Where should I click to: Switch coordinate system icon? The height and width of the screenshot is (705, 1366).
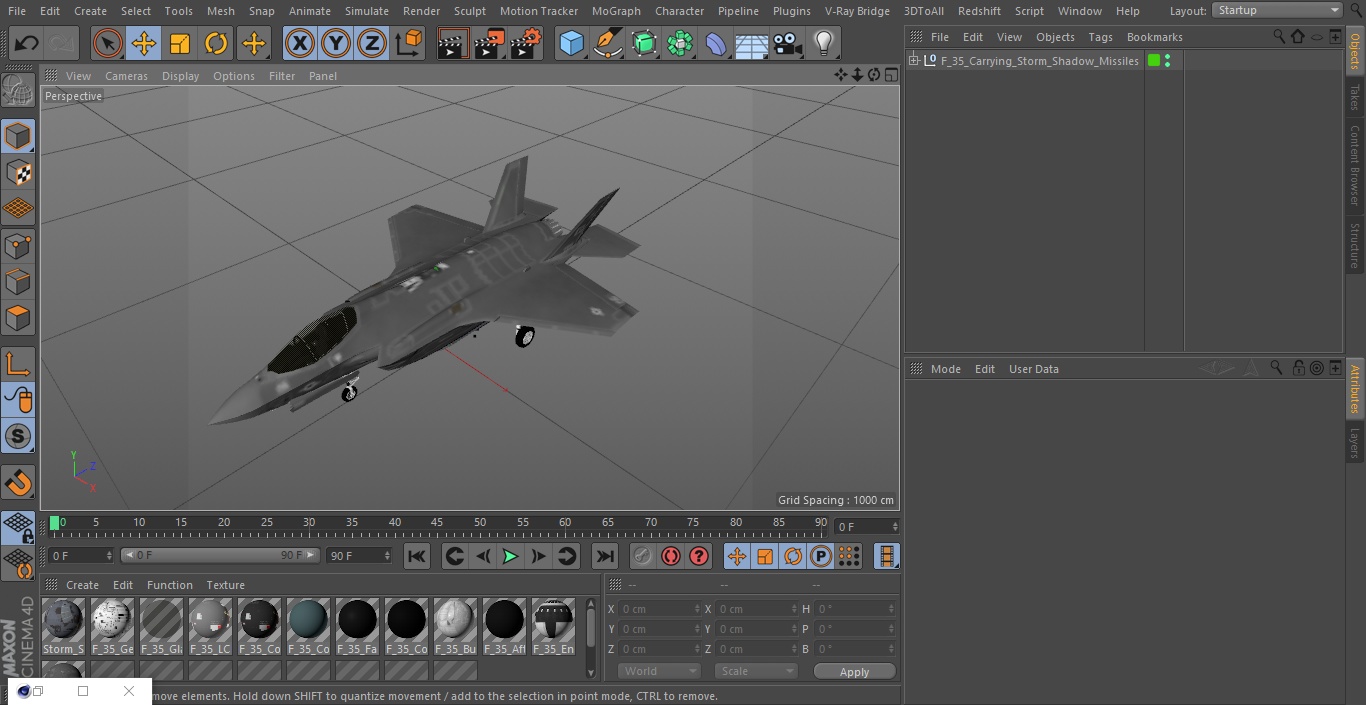click(409, 43)
